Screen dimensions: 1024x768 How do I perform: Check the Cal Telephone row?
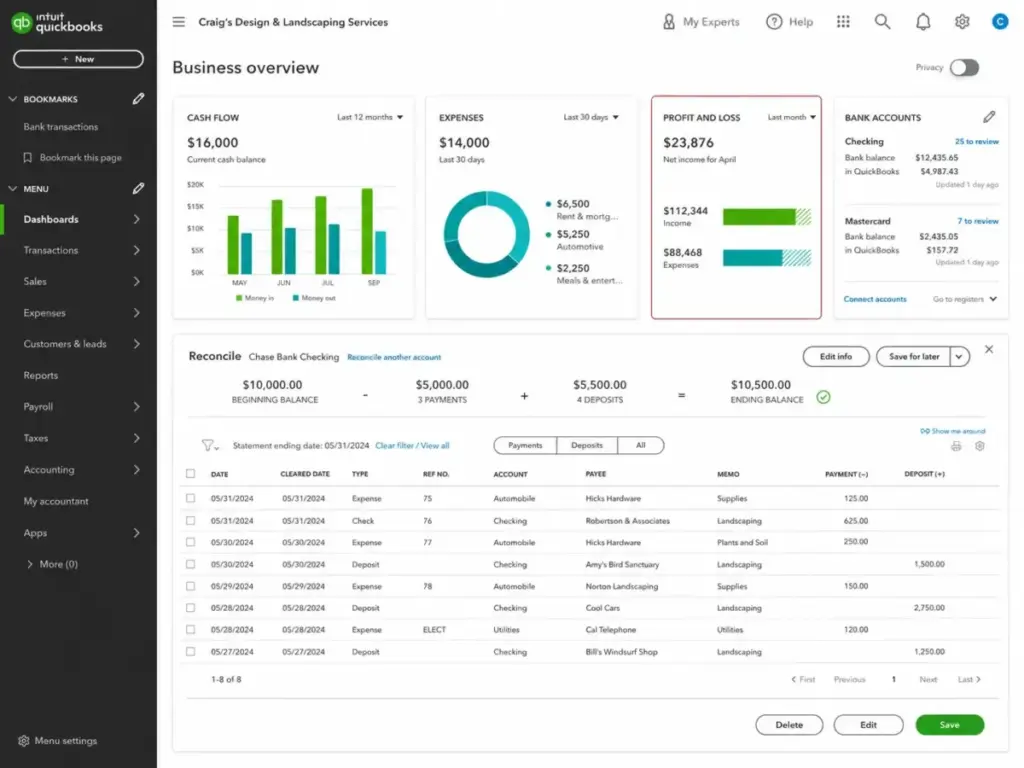pos(191,630)
